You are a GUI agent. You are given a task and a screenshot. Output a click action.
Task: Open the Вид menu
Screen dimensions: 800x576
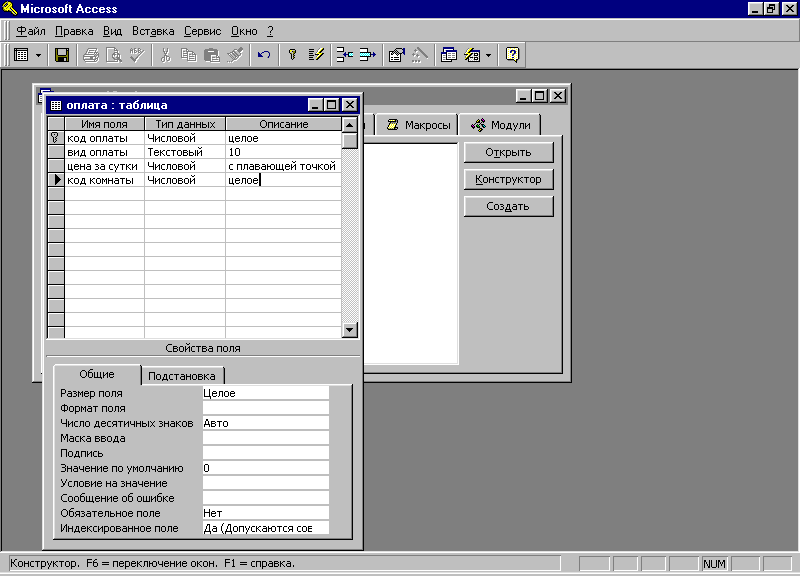point(112,31)
